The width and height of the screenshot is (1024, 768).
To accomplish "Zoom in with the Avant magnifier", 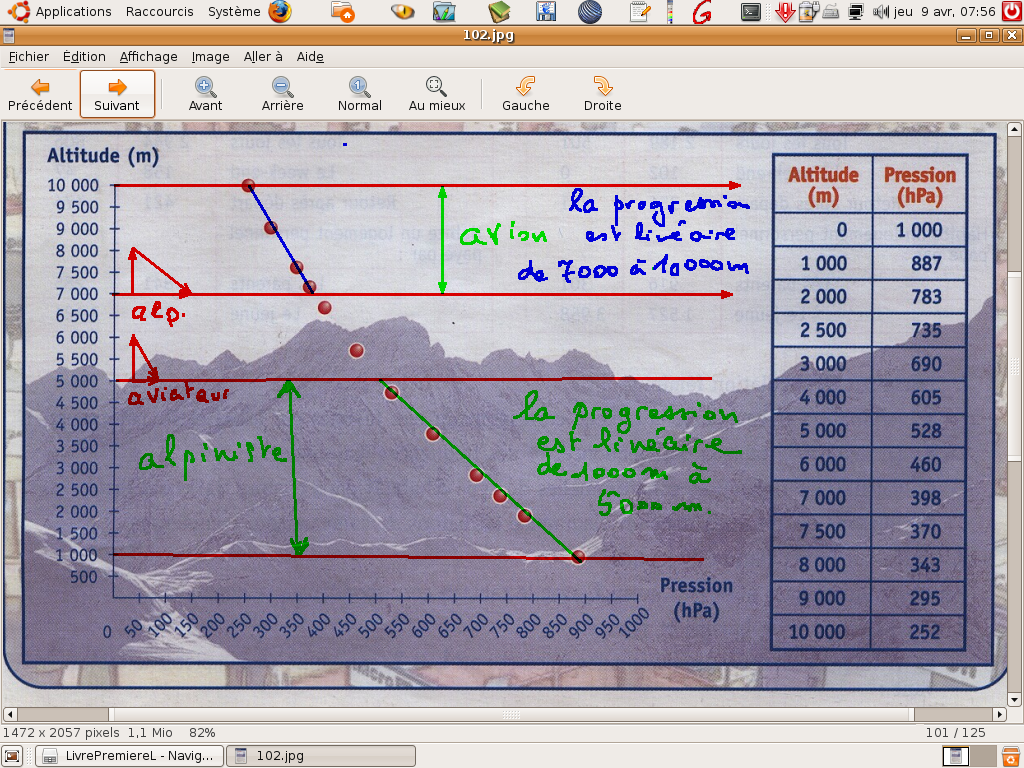I will [205, 87].
